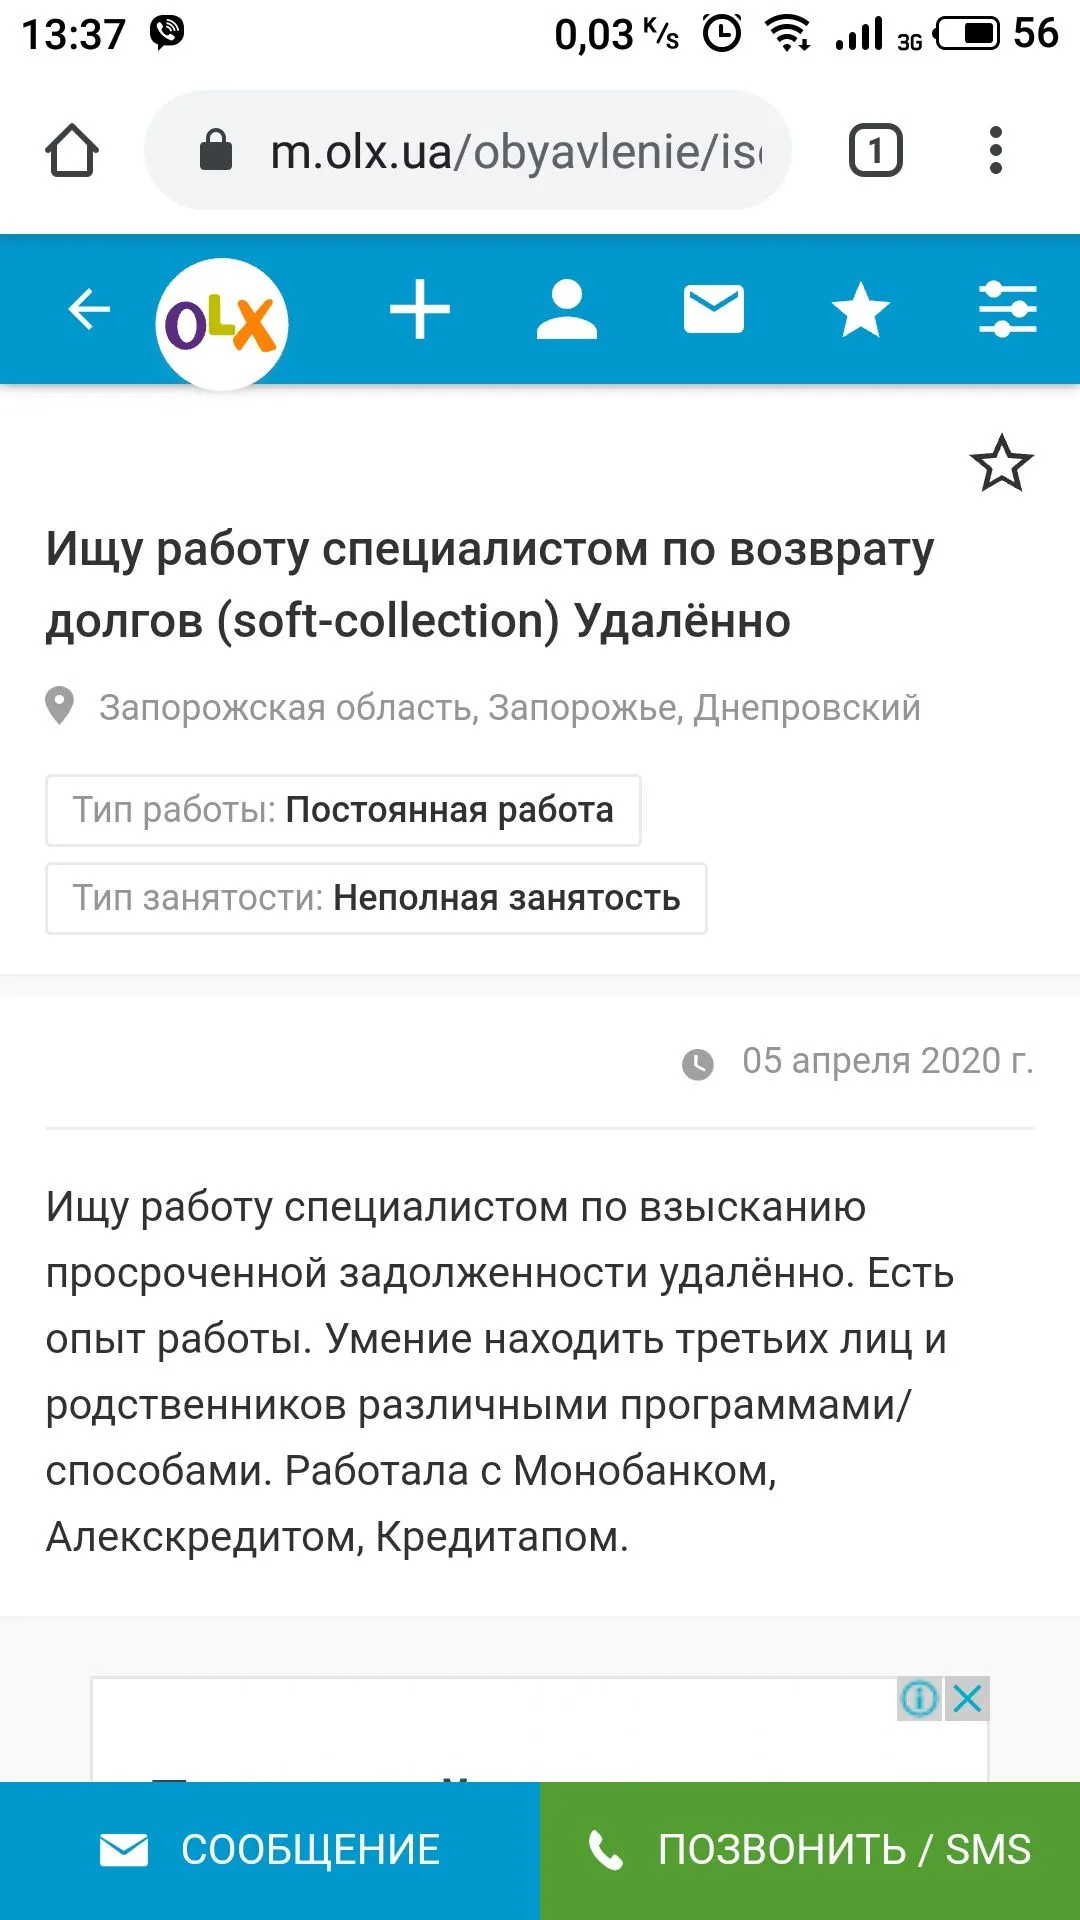Post a new ad with plus icon
1080x1920 pixels.
(x=420, y=310)
